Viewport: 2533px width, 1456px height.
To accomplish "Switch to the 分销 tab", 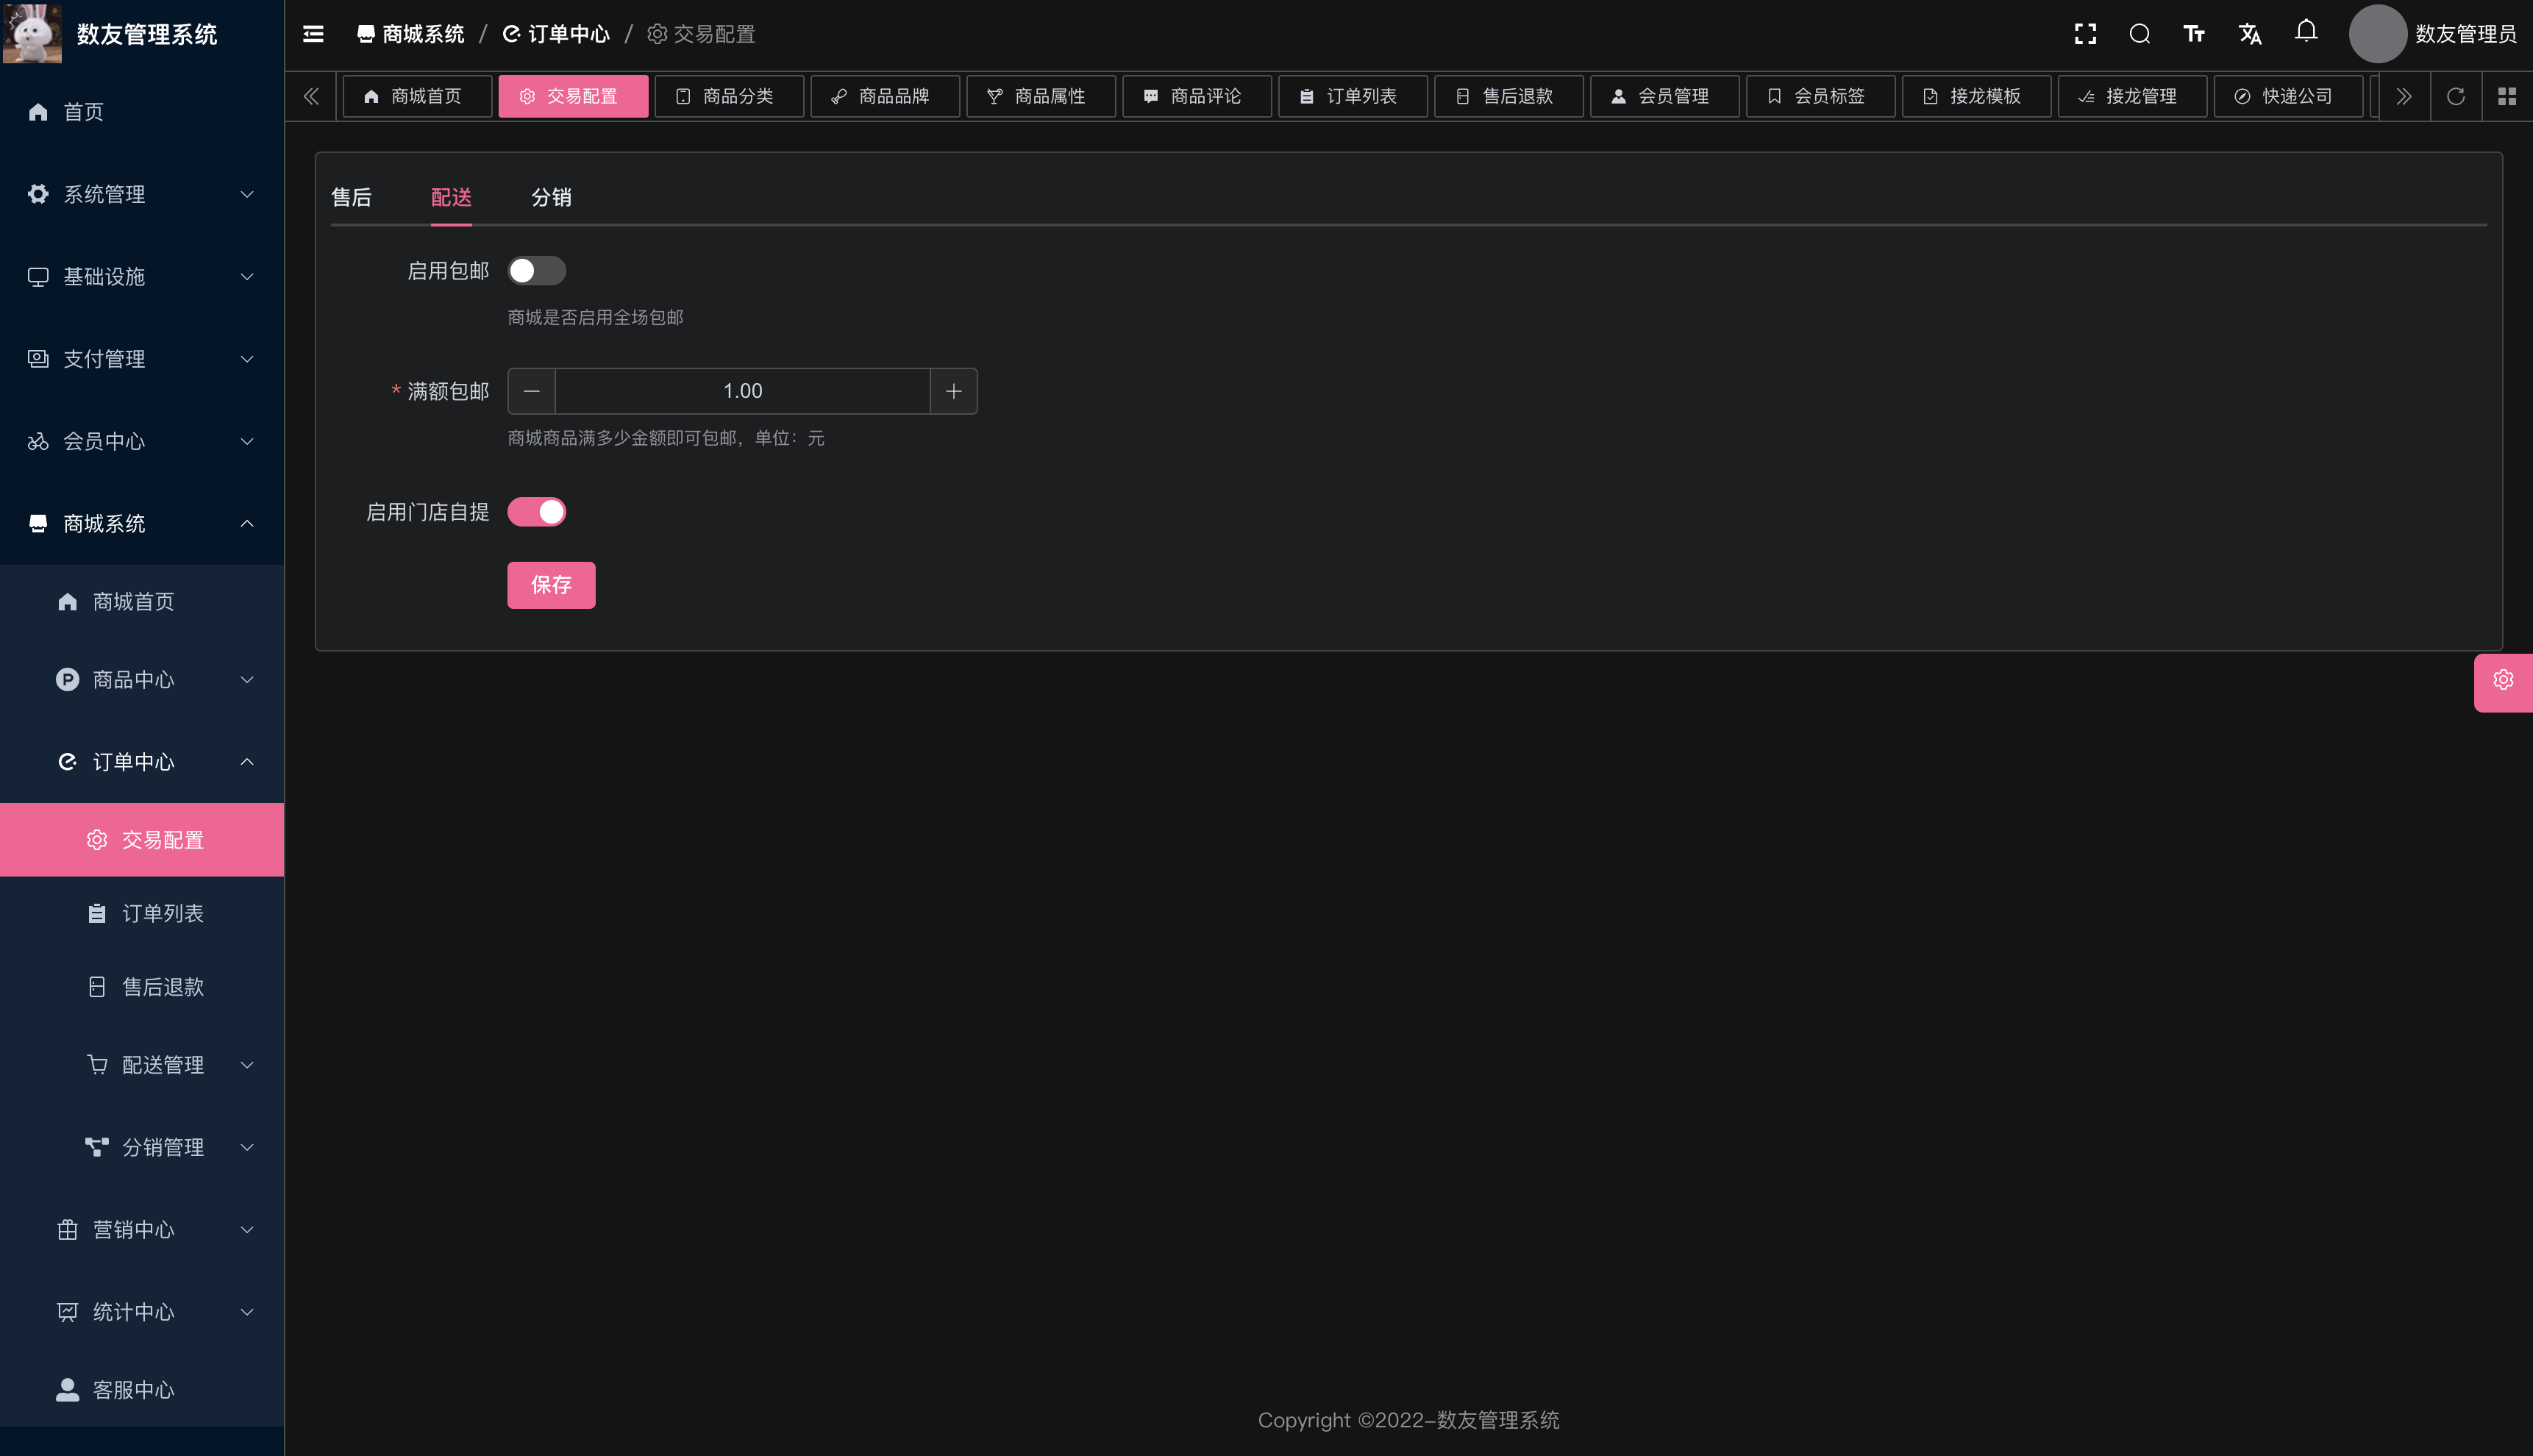I will tap(551, 198).
